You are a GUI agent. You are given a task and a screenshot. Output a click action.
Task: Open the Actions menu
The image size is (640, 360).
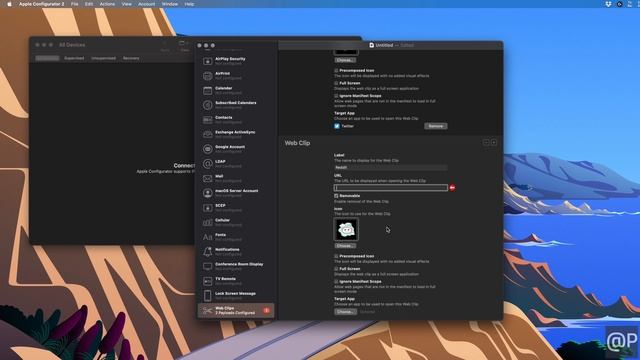tap(107, 4)
